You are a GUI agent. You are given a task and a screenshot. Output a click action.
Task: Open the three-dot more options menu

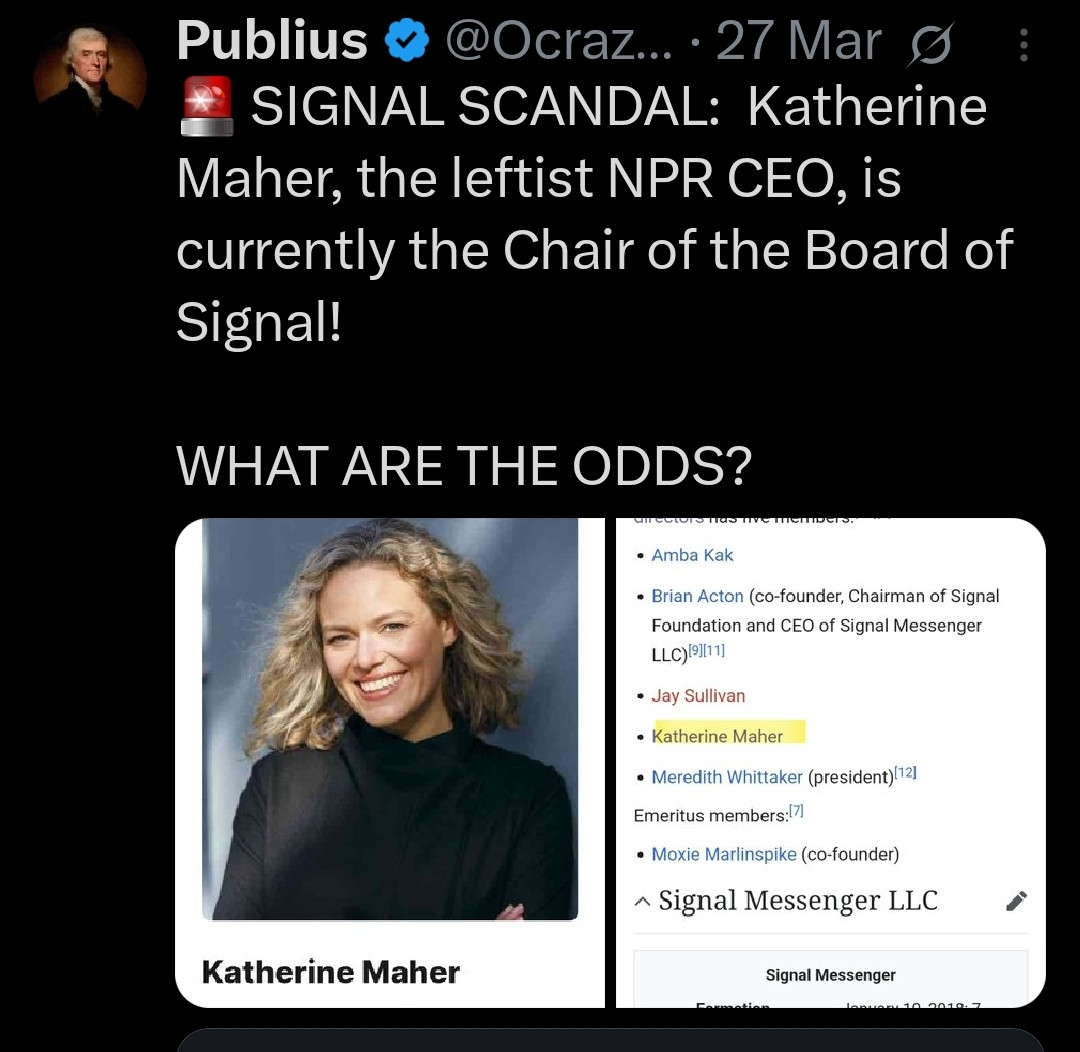coord(1022,45)
